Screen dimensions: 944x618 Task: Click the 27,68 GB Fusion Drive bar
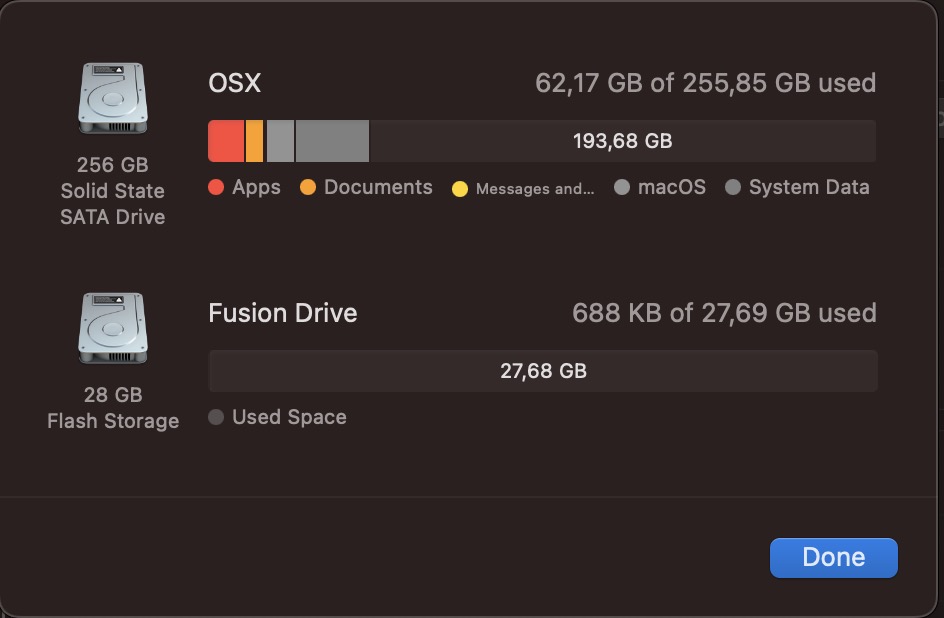[x=543, y=371]
